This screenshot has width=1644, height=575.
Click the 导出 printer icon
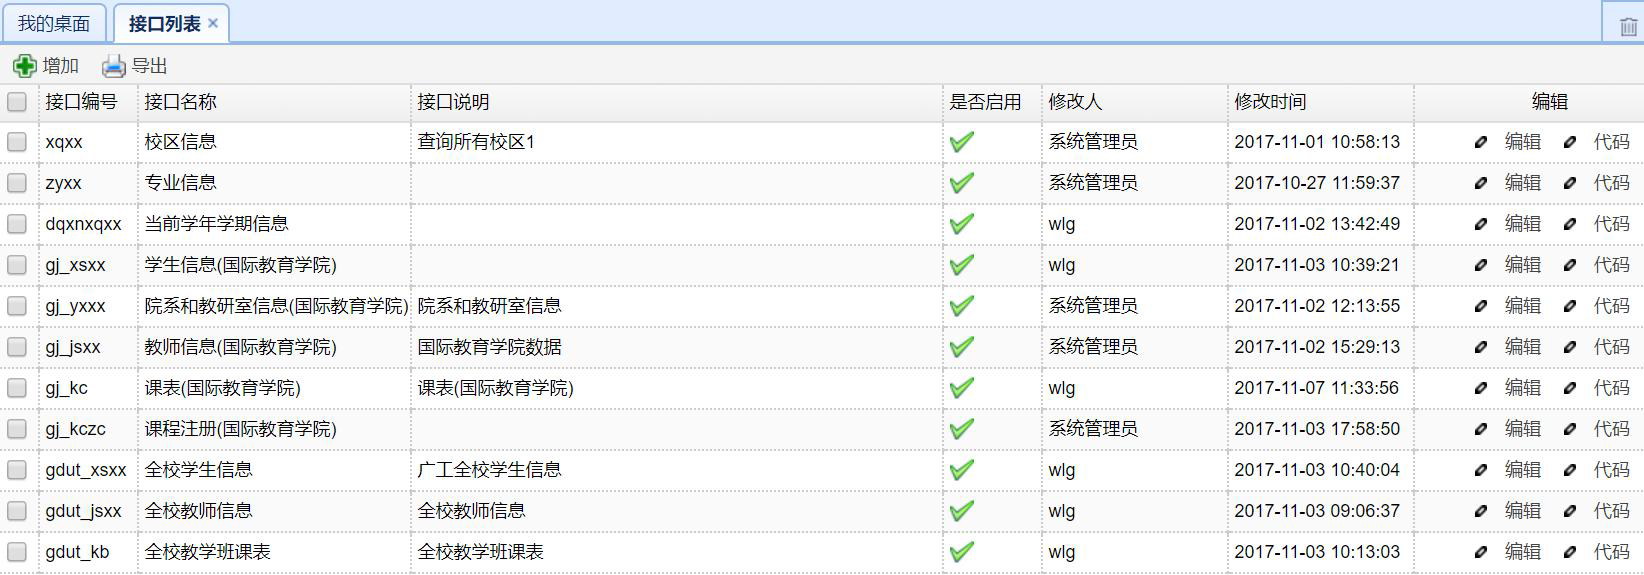point(114,66)
